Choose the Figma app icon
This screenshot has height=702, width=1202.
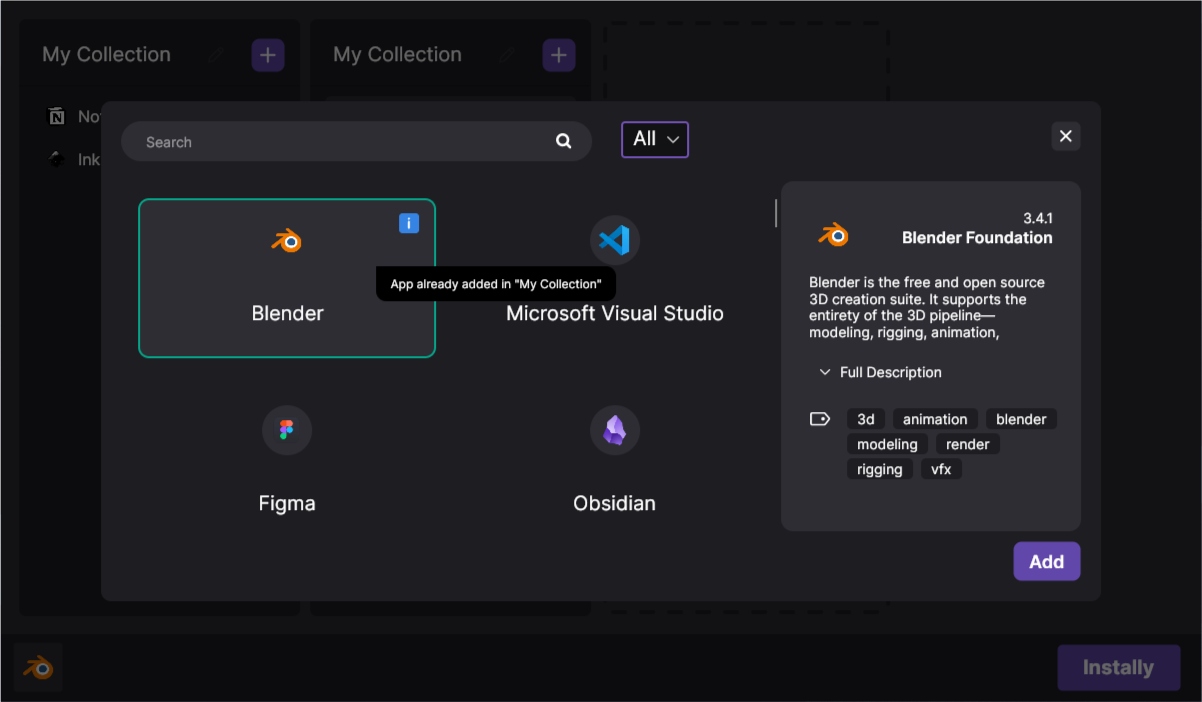(x=287, y=430)
